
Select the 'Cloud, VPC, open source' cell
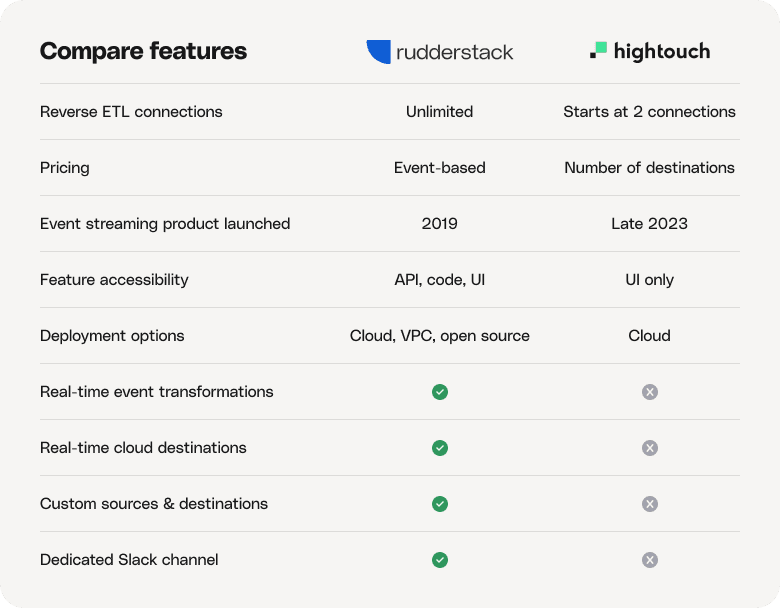pos(439,336)
